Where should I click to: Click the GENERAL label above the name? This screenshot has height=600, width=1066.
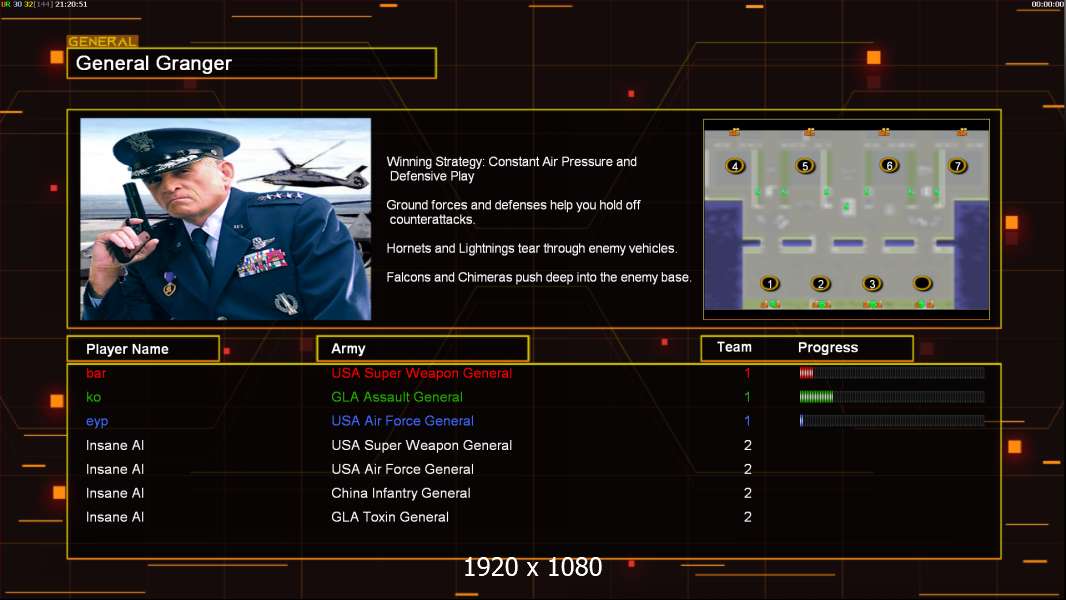point(102,41)
